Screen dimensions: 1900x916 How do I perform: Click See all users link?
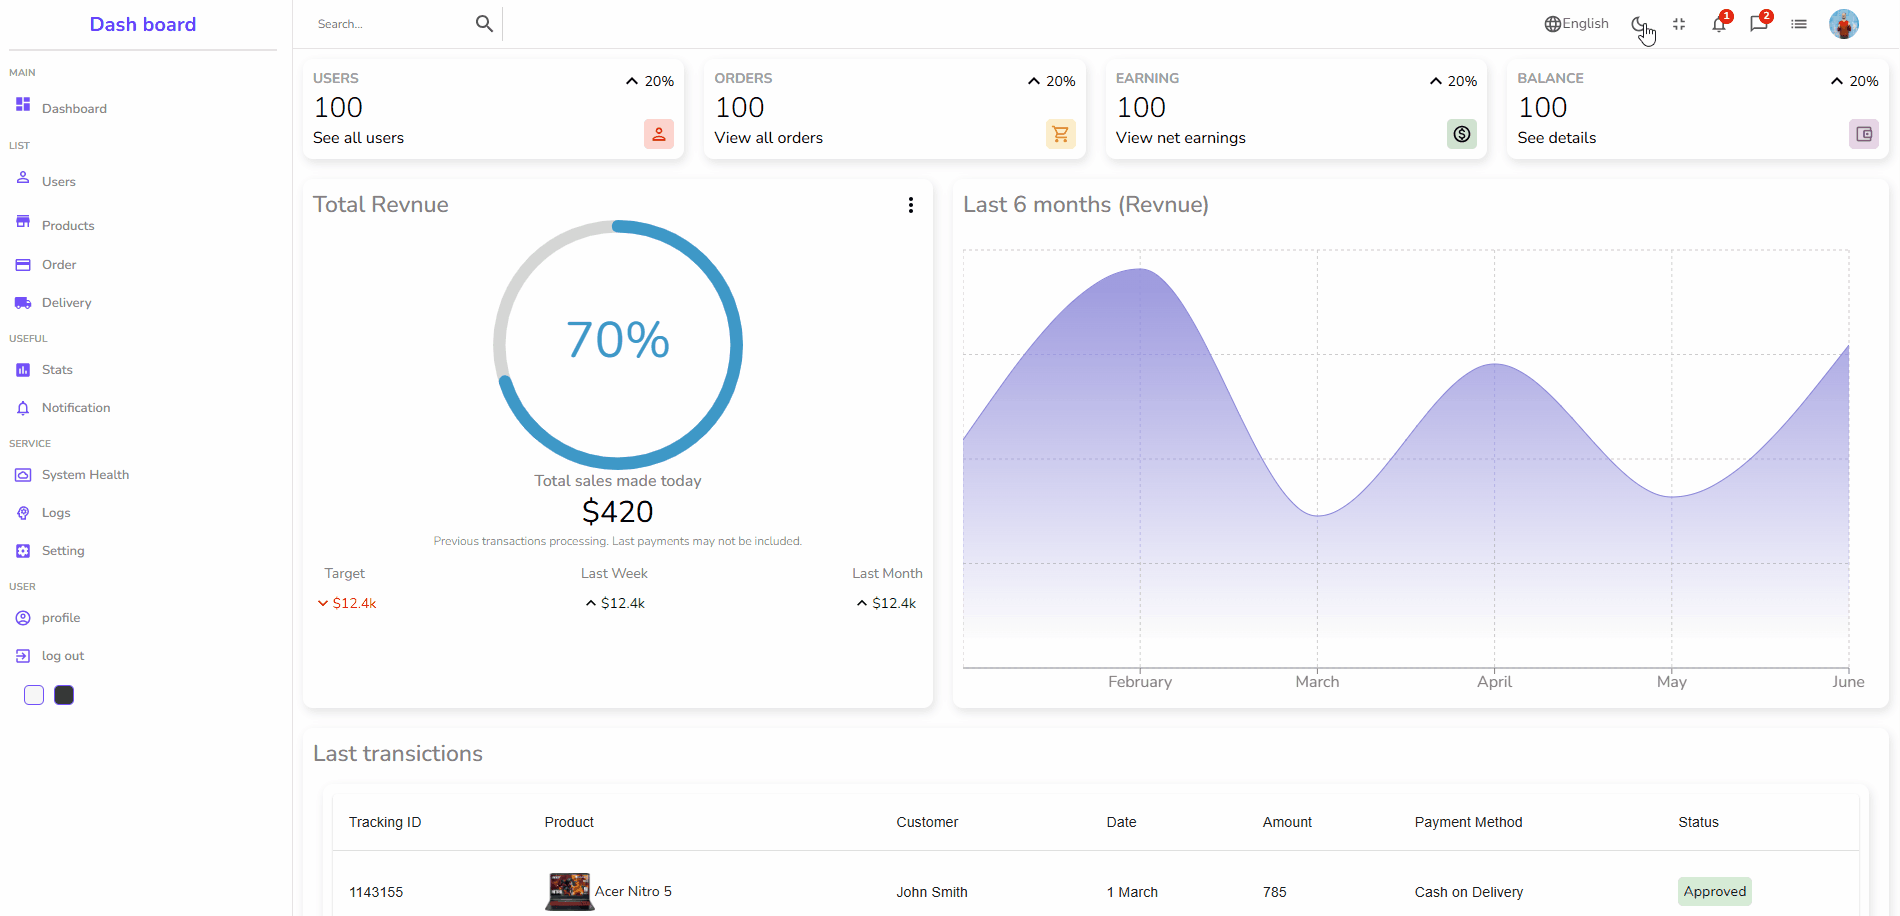point(358,138)
